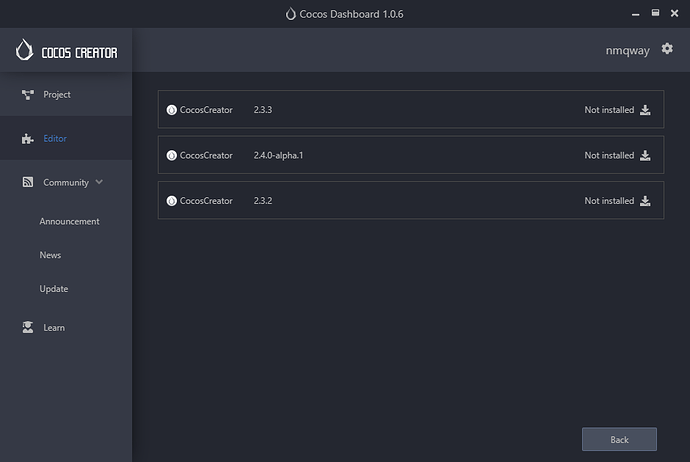Open the Learn section

click(x=54, y=328)
